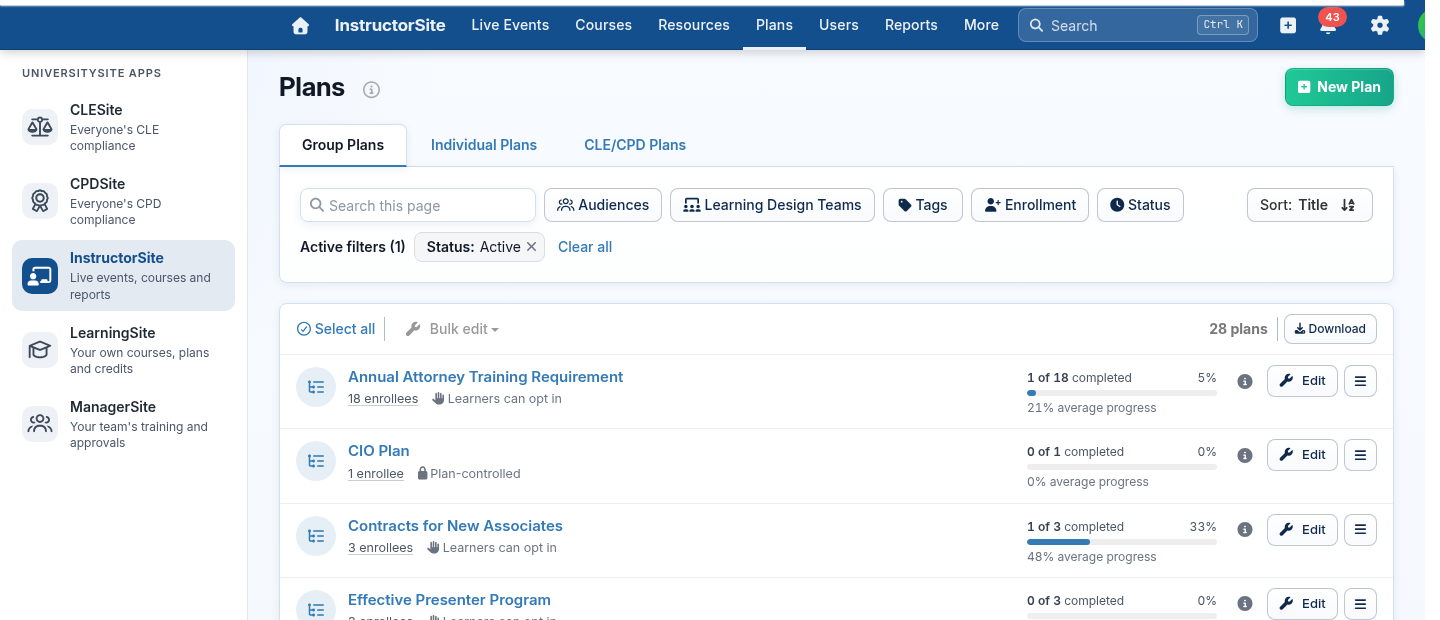Click the plan icon for Contracts for New Associates

[x=316, y=536]
